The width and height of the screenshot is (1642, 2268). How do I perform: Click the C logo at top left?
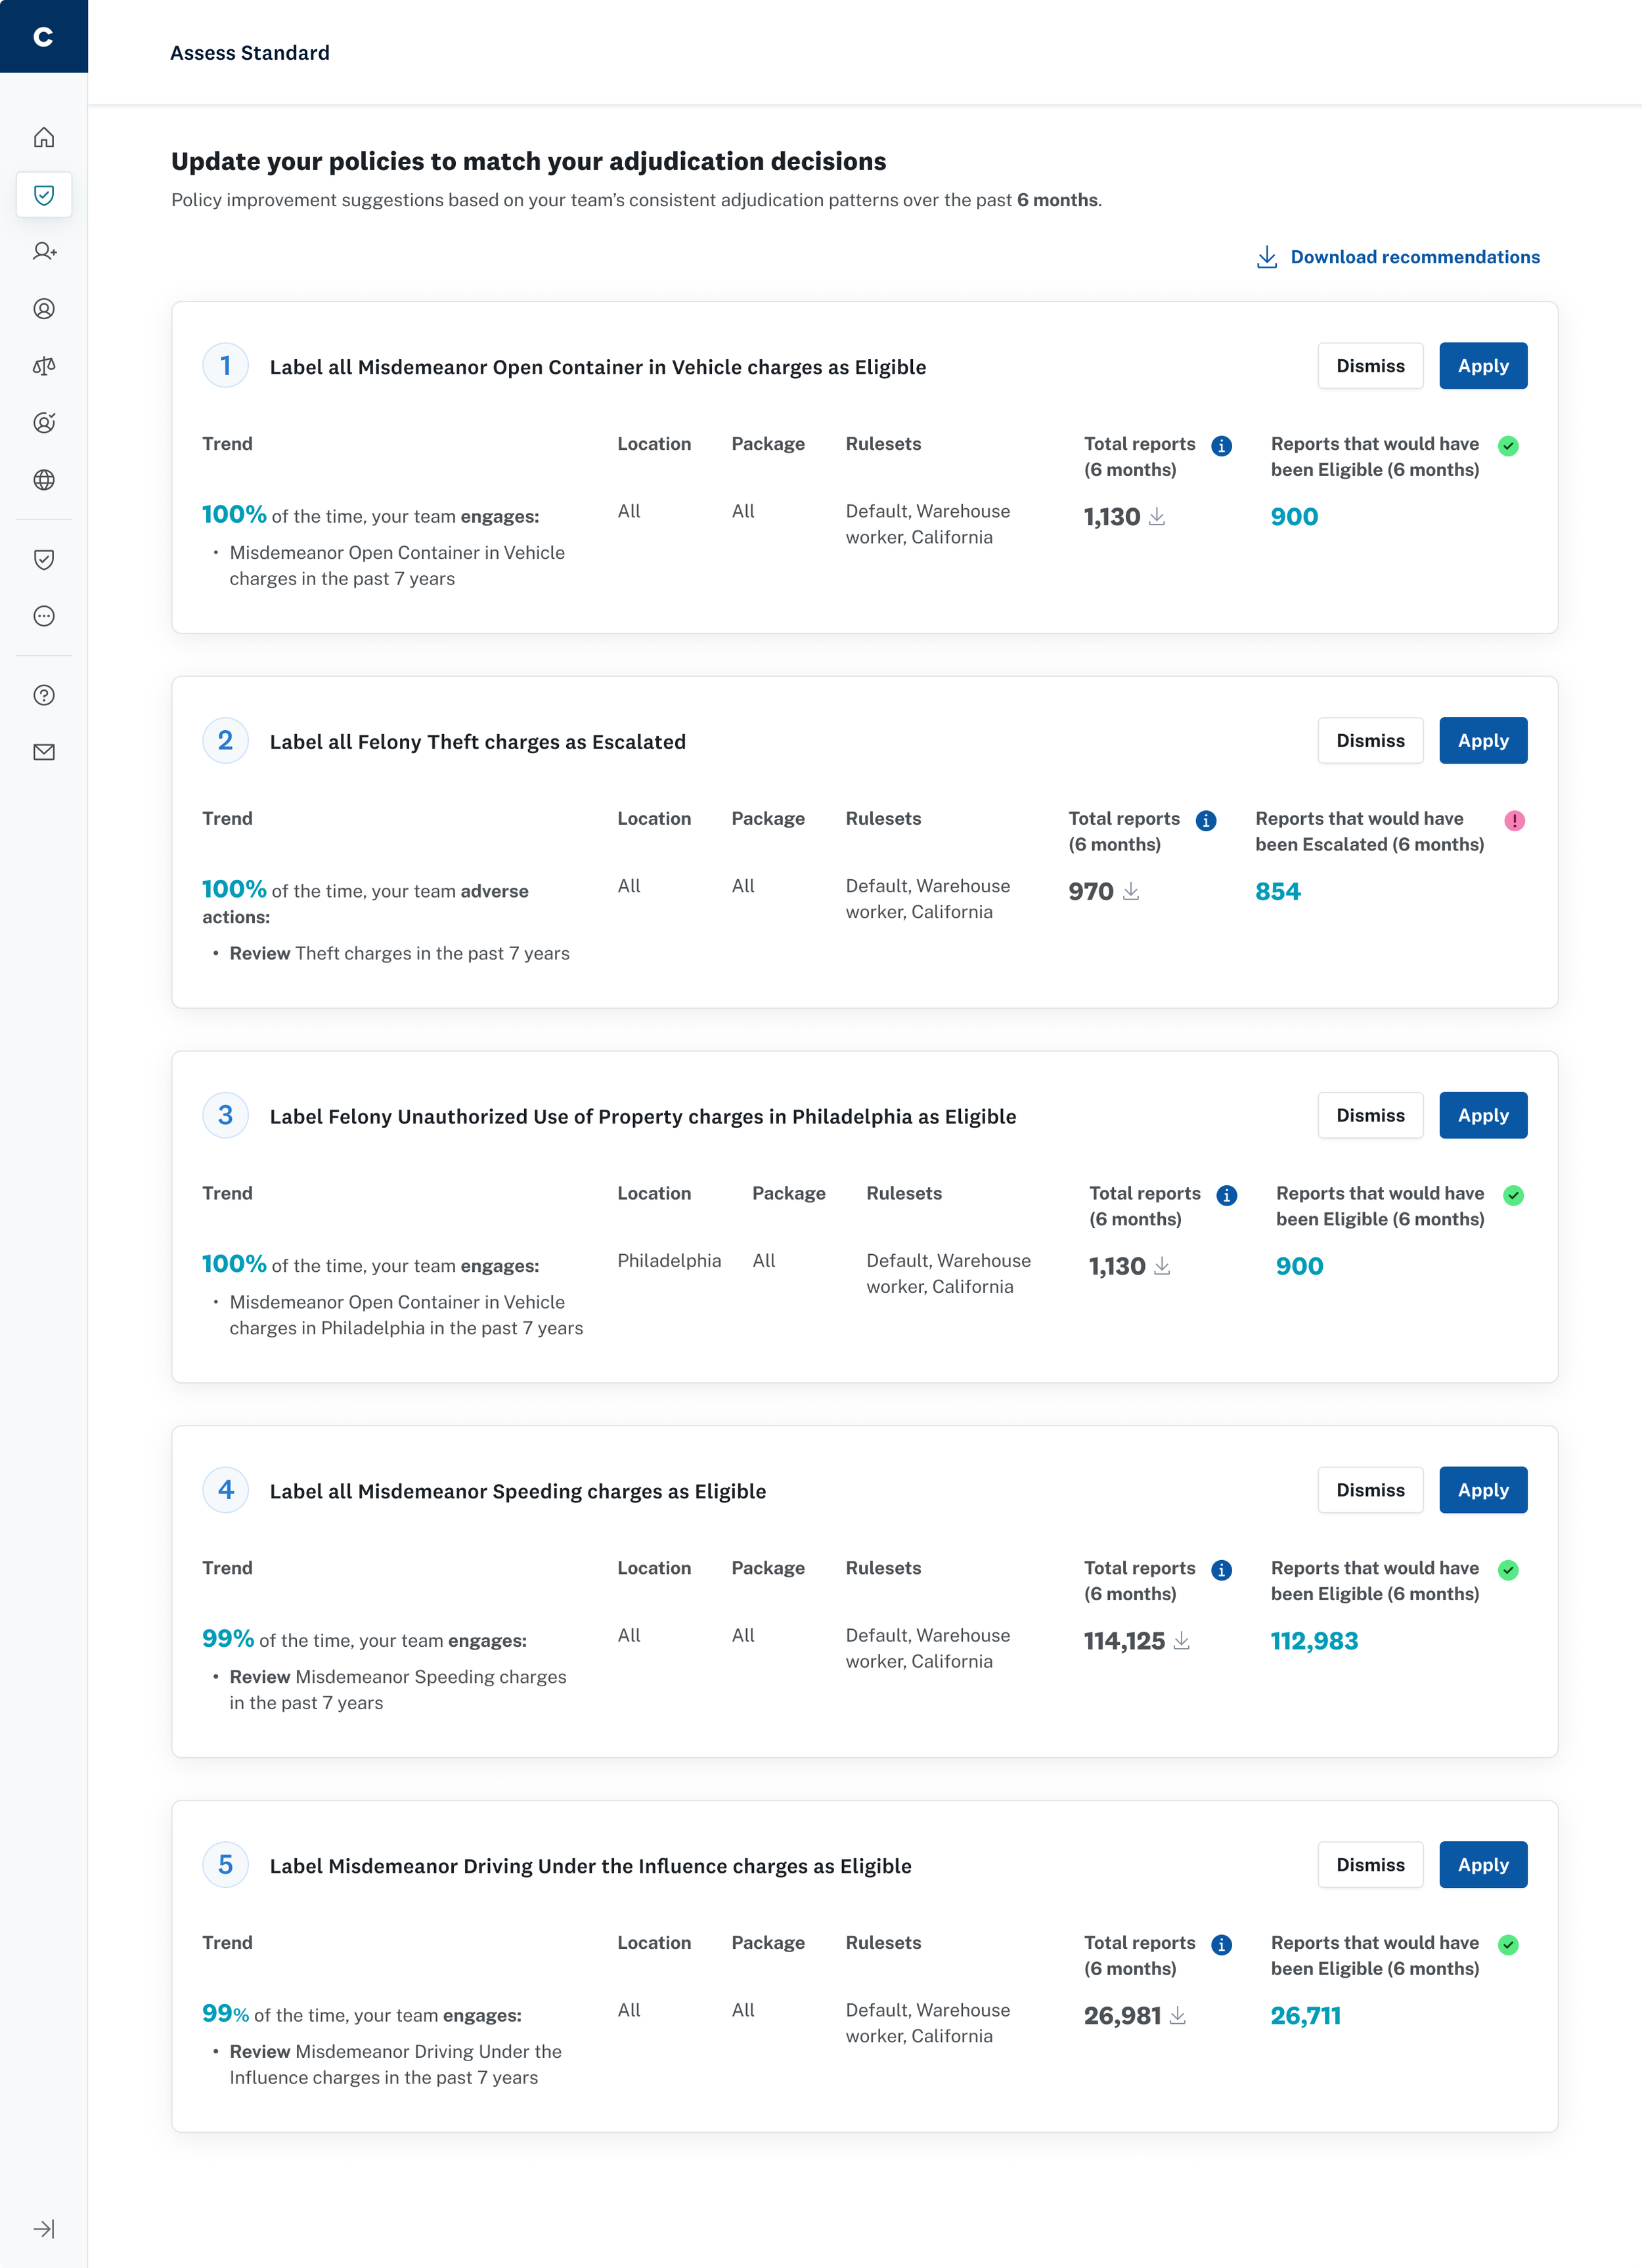click(x=44, y=37)
